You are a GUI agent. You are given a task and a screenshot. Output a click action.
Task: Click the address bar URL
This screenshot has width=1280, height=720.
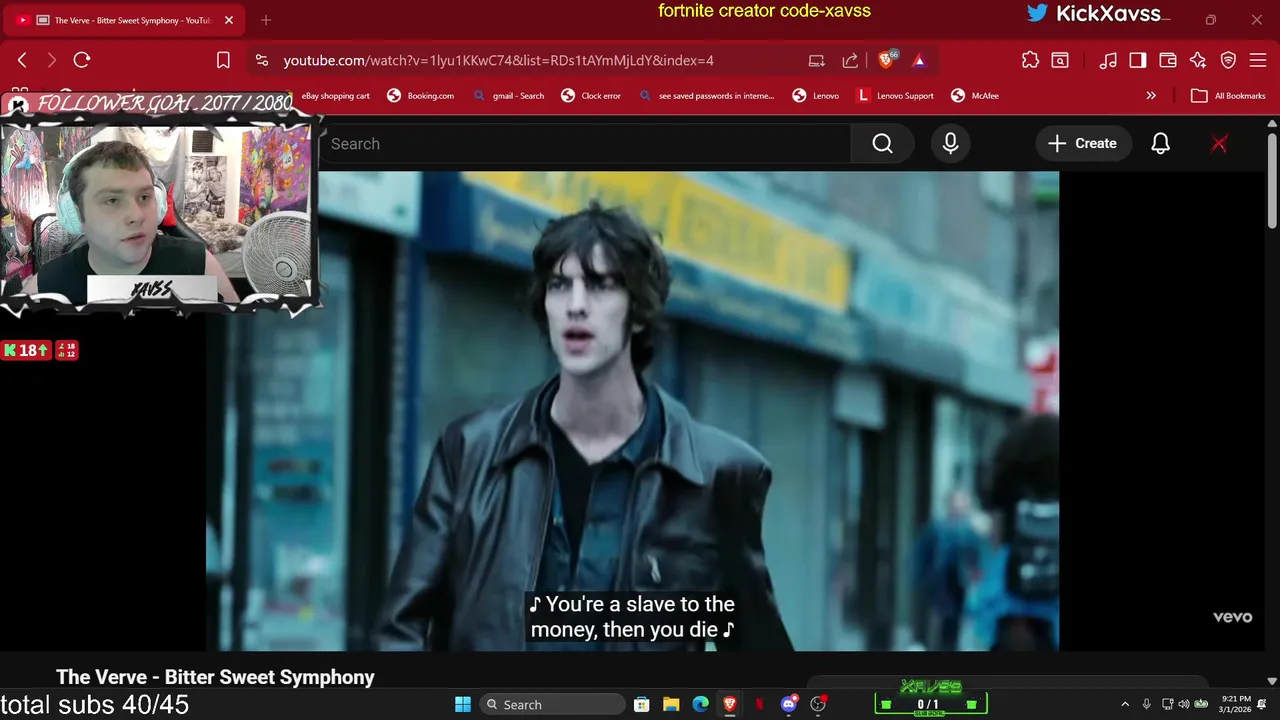pos(498,60)
